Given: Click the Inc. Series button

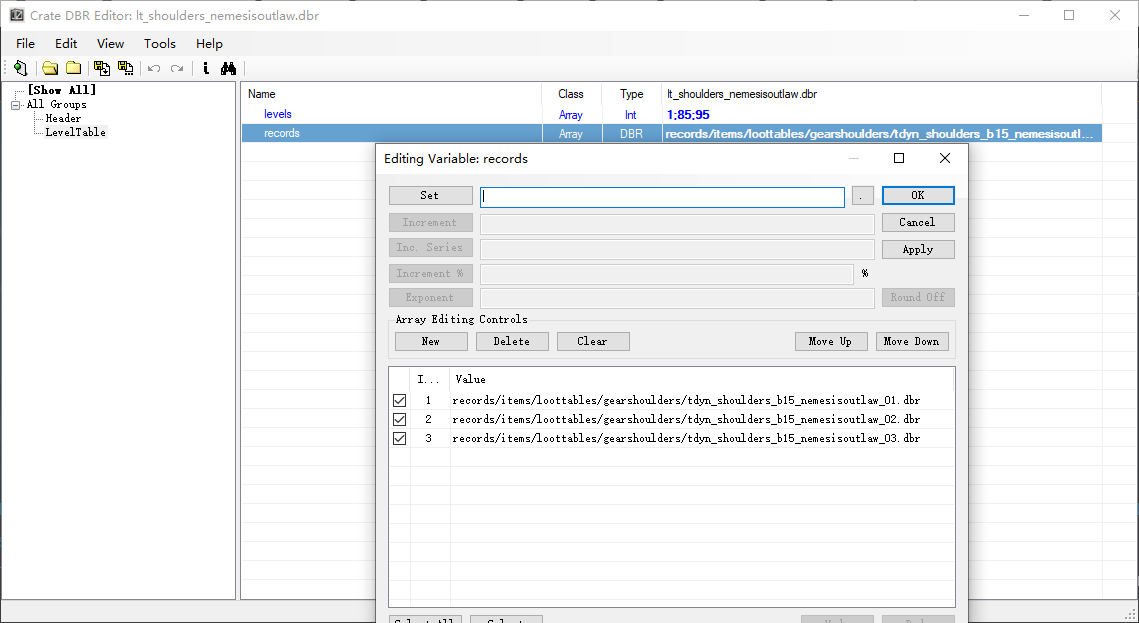Looking at the screenshot, I should coord(430,248).
